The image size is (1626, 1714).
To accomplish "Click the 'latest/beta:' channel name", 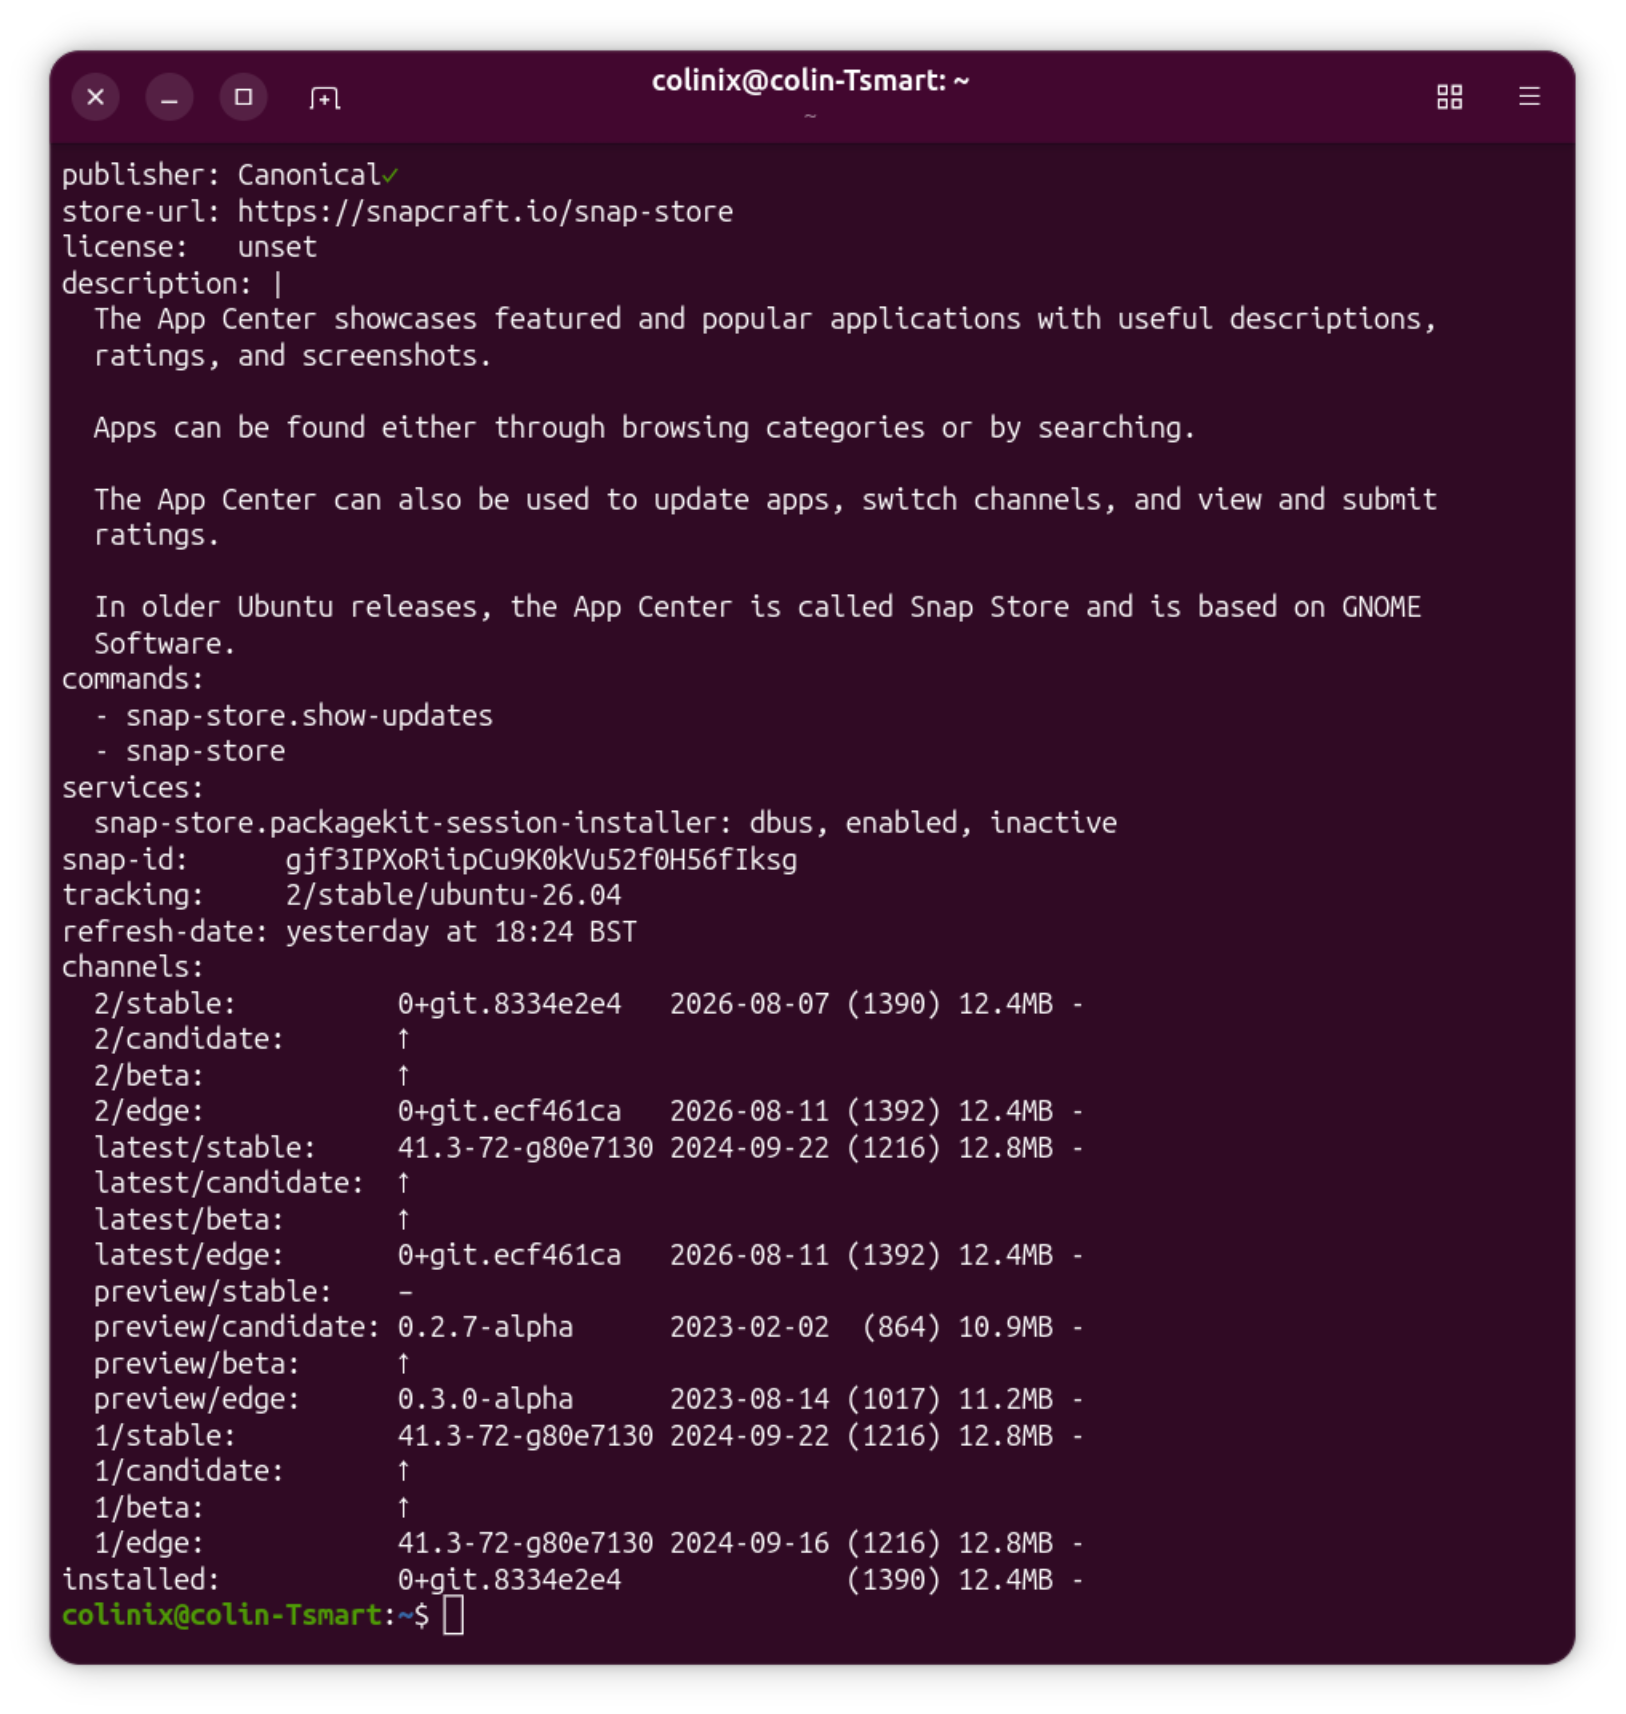I will (x=189, y=1219).
